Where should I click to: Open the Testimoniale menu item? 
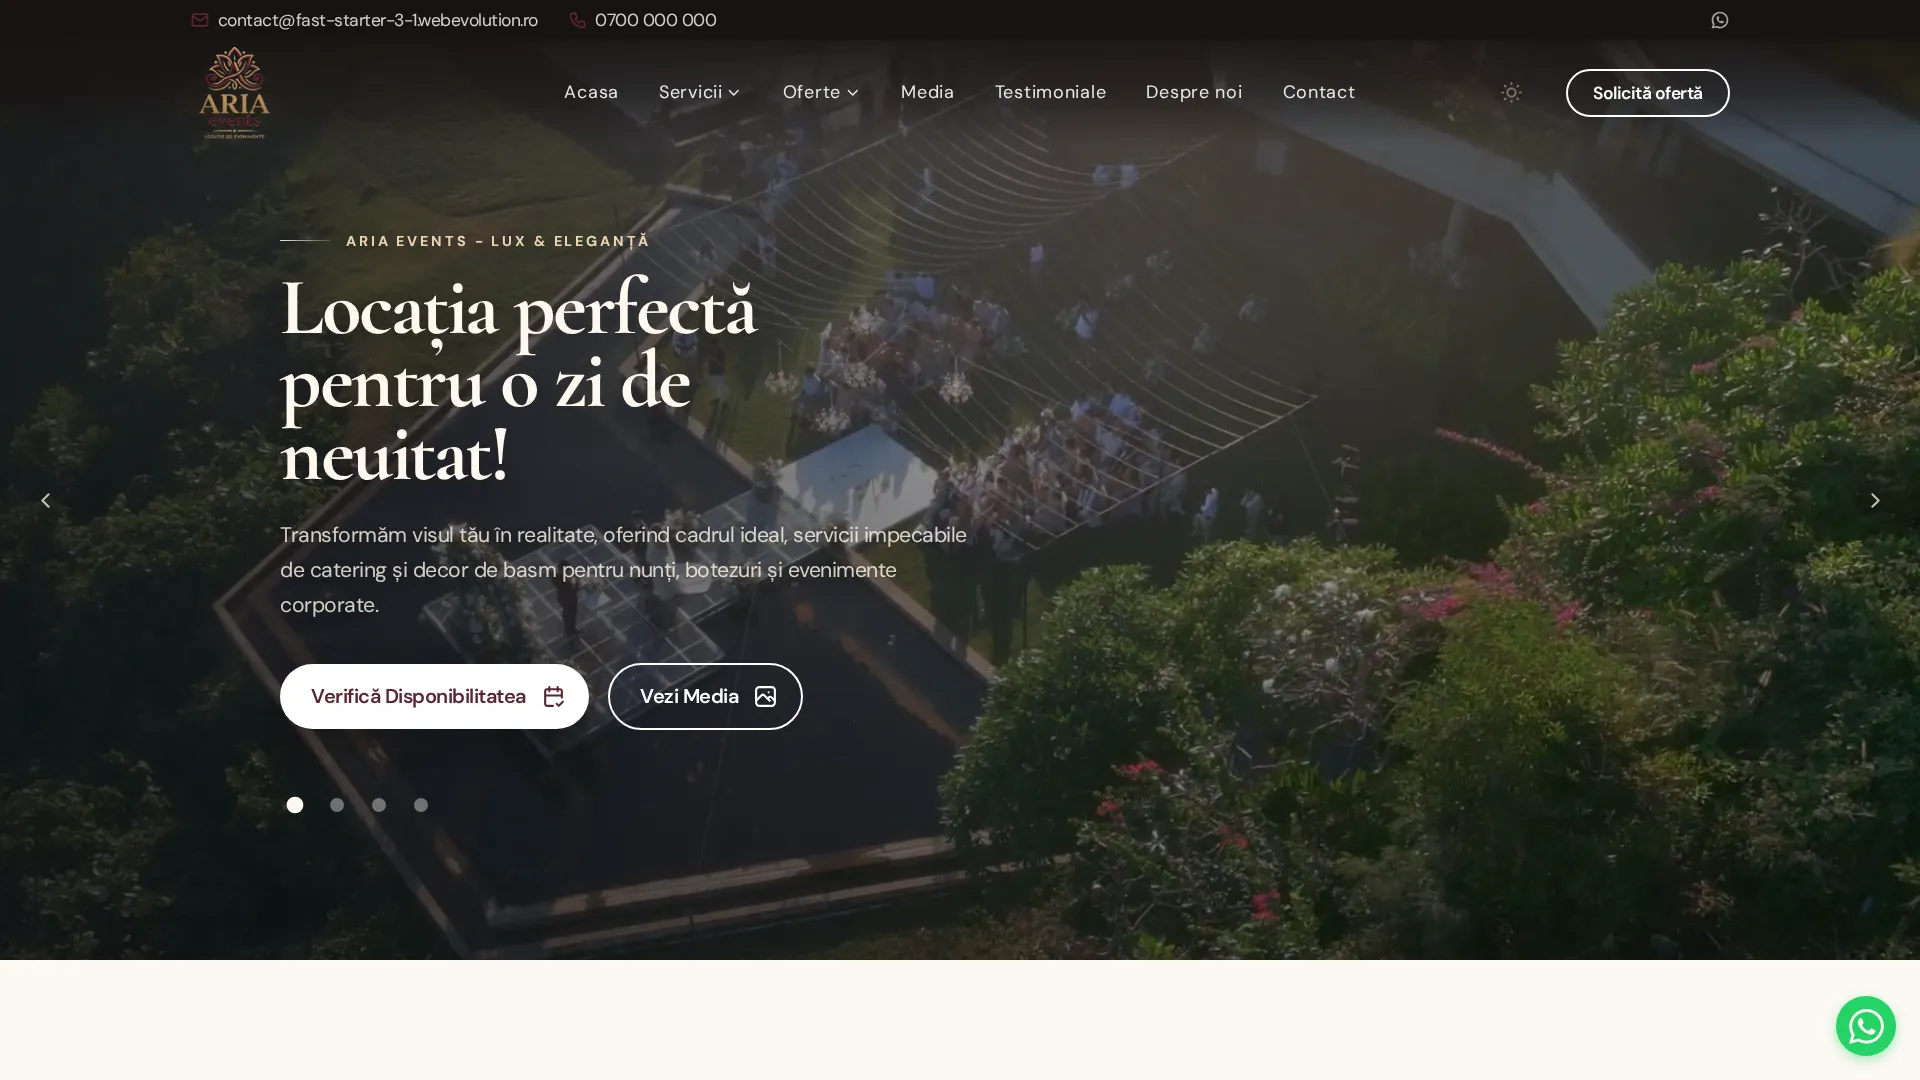click(1050, 92)
